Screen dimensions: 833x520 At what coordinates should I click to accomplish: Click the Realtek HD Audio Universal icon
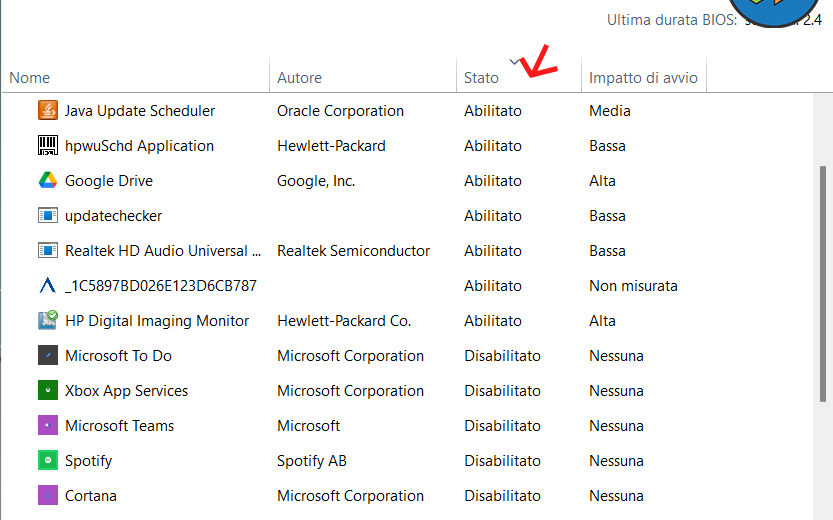pos(47,251)
